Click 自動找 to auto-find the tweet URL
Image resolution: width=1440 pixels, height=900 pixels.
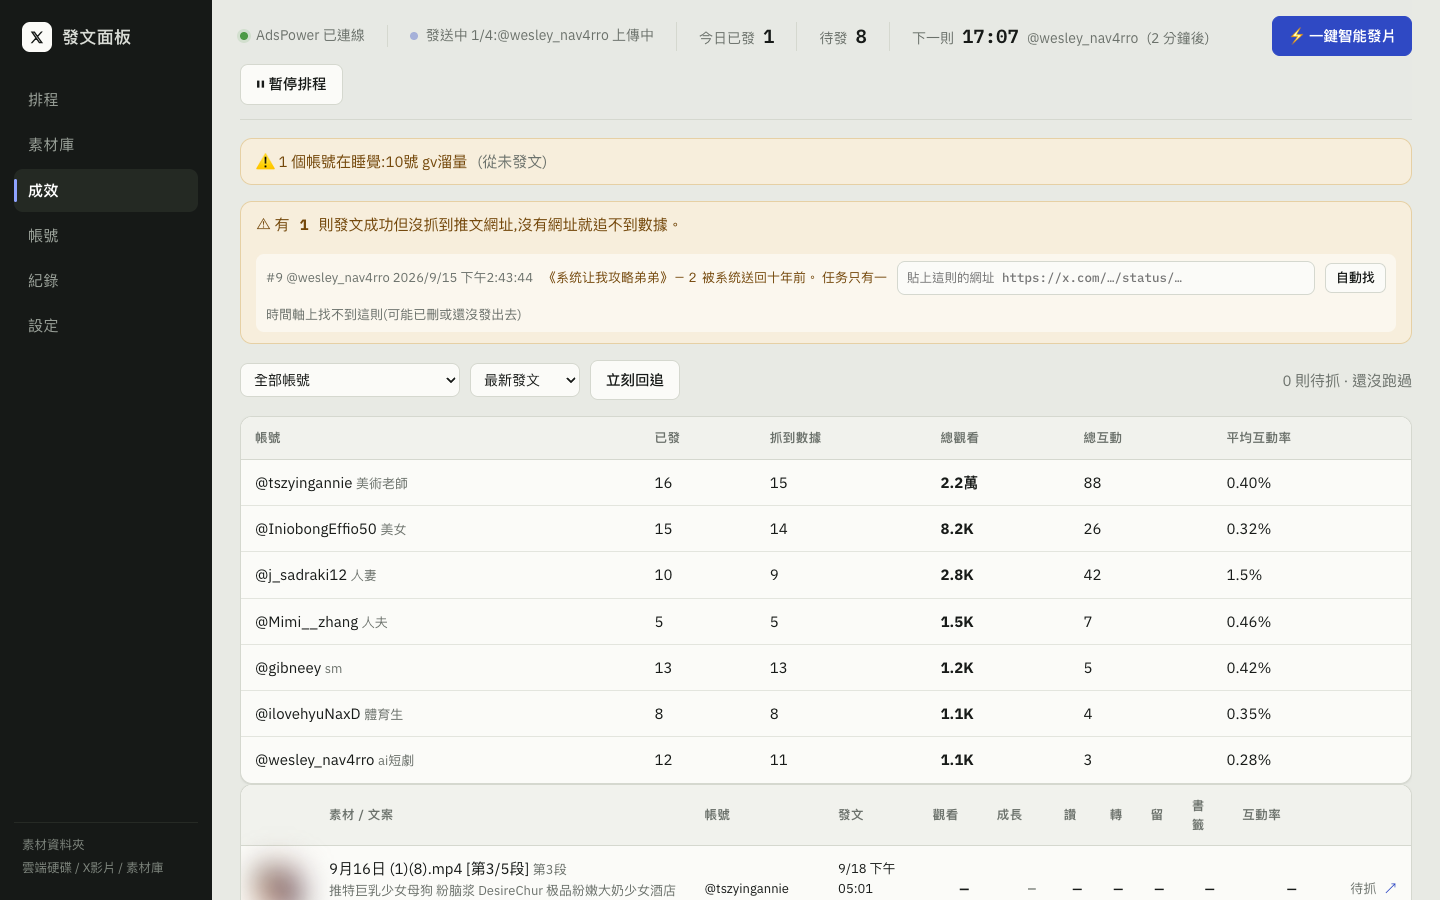point(1355,278)
